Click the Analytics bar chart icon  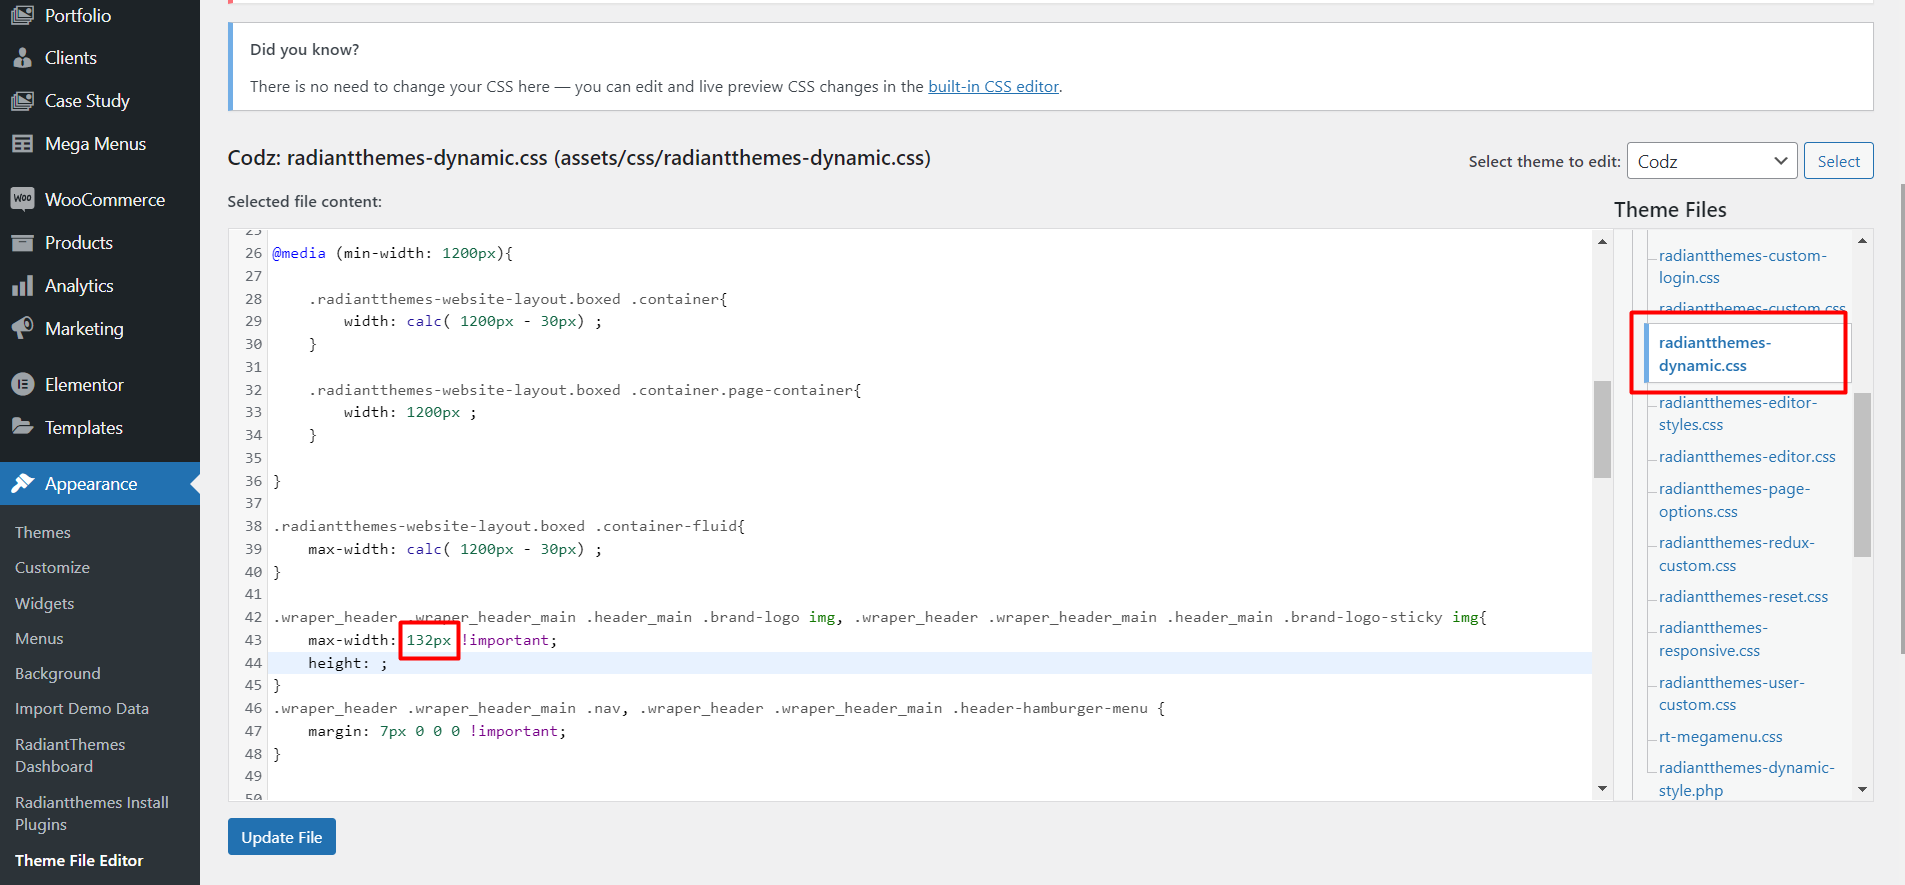(22, 286)
